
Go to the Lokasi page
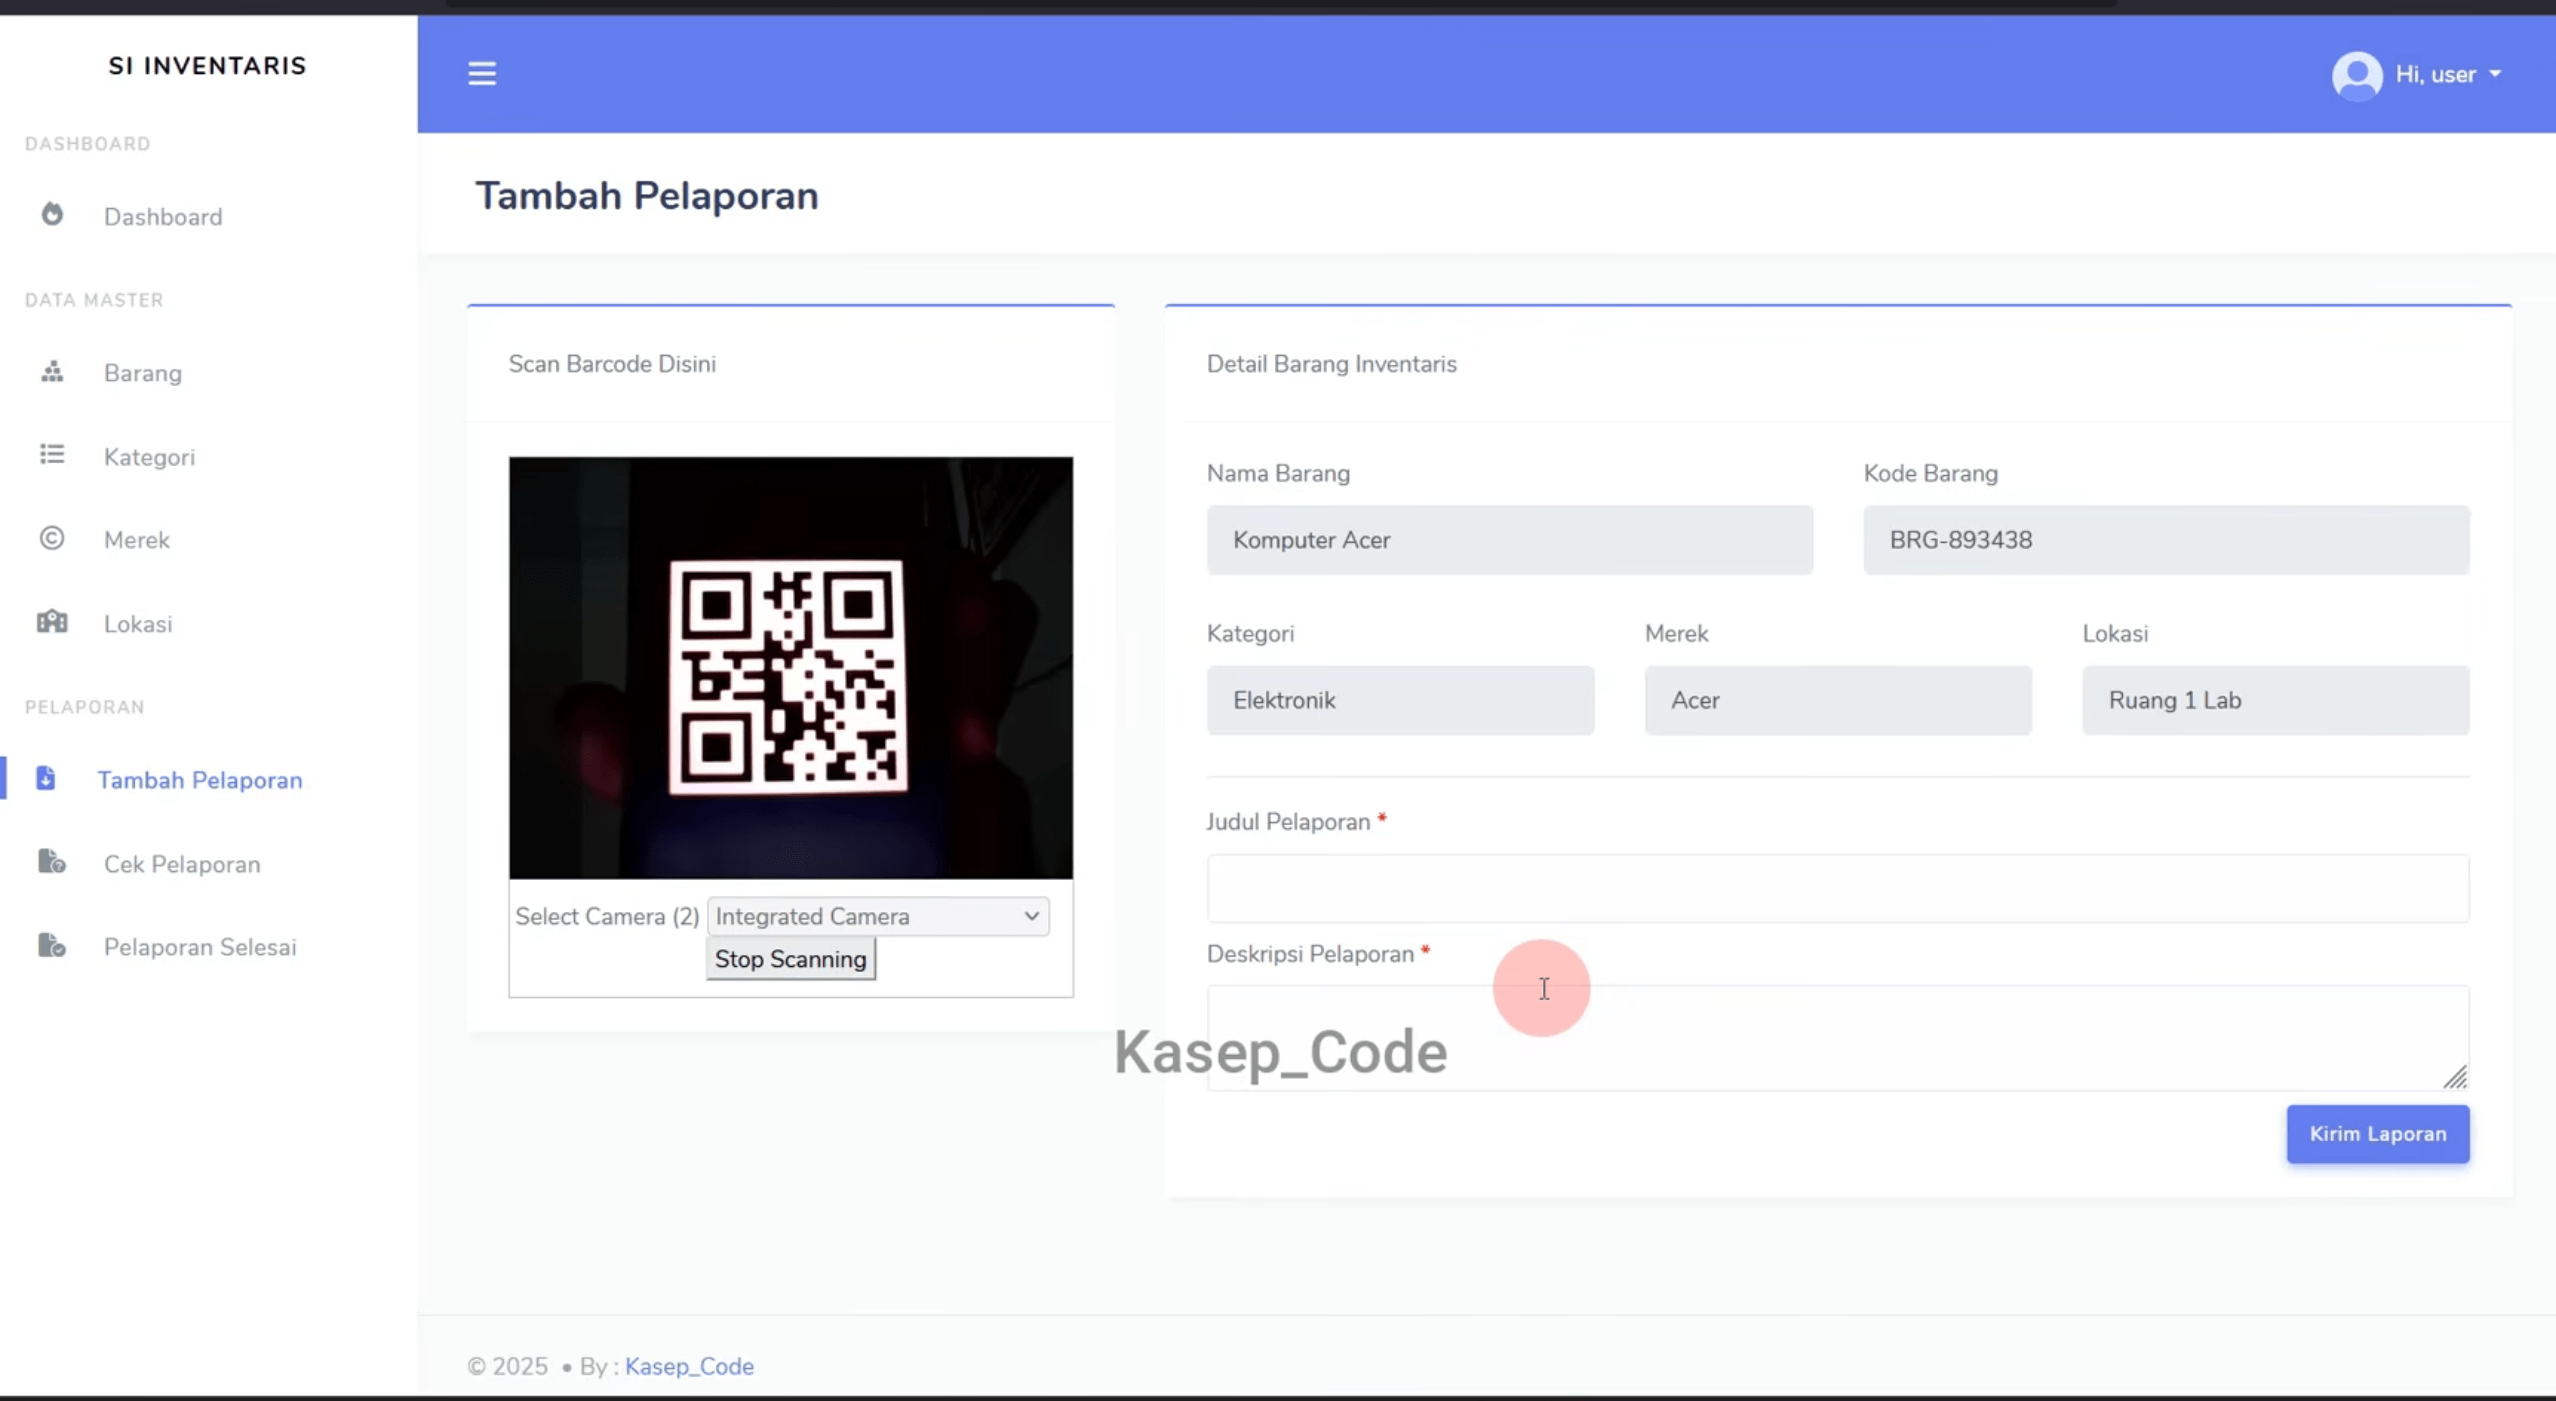[138, 624]
